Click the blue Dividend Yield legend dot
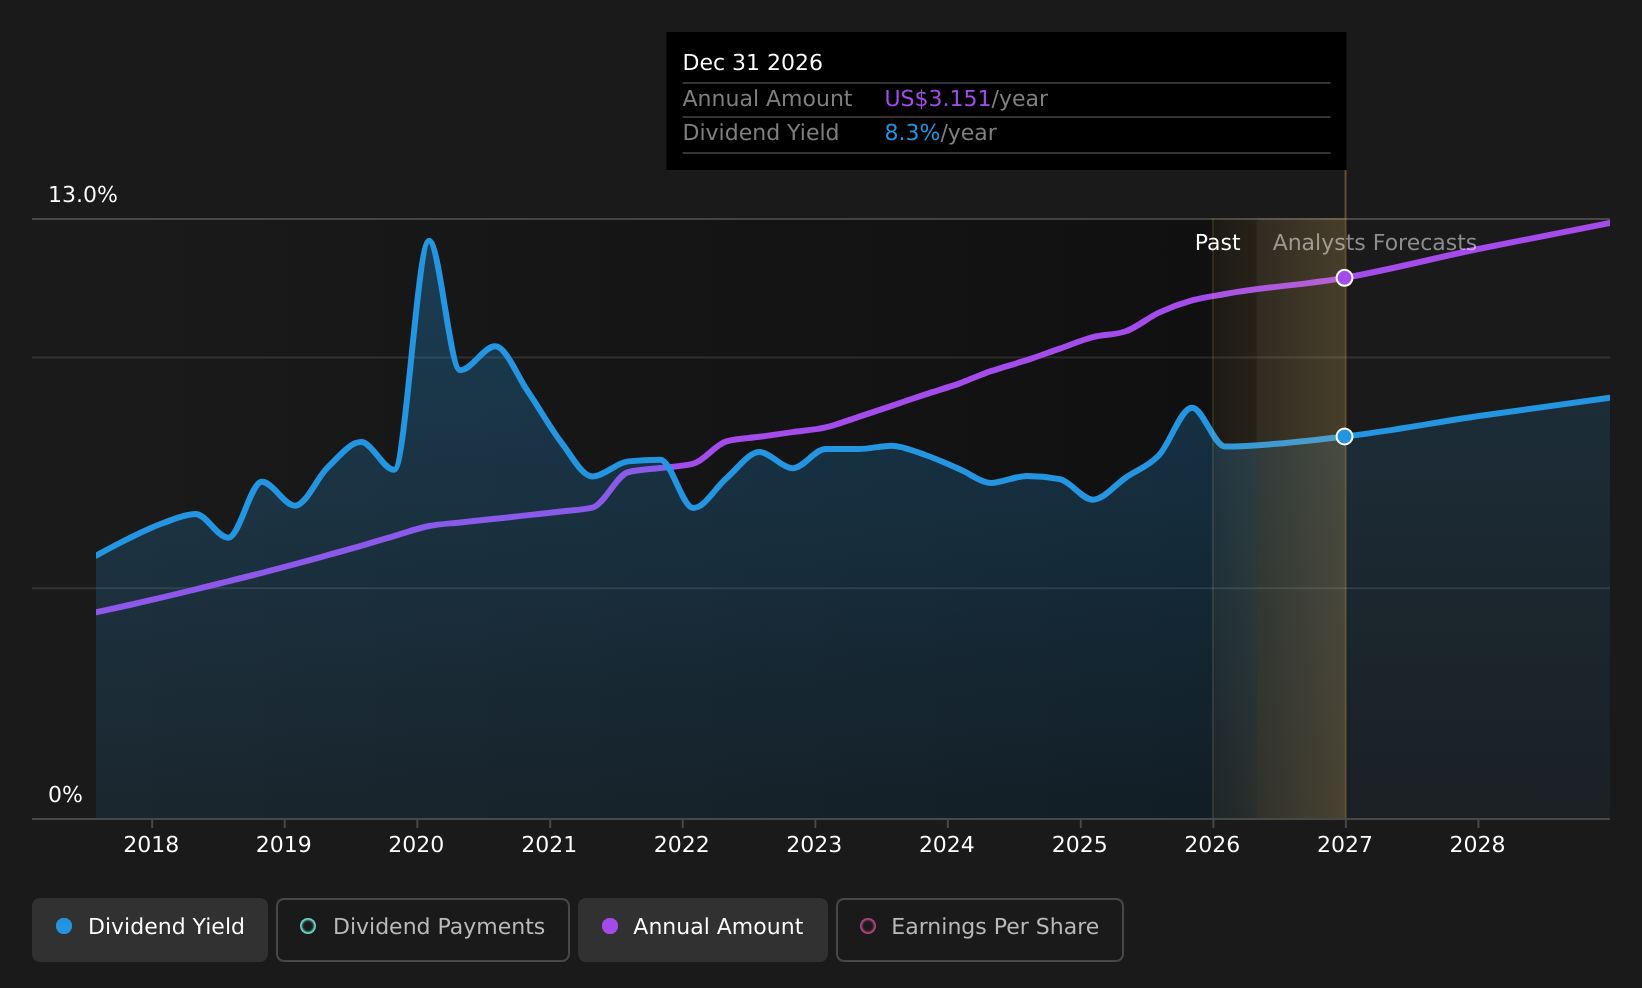This screenshot has height=988, width=1642. tap(64, 926)
